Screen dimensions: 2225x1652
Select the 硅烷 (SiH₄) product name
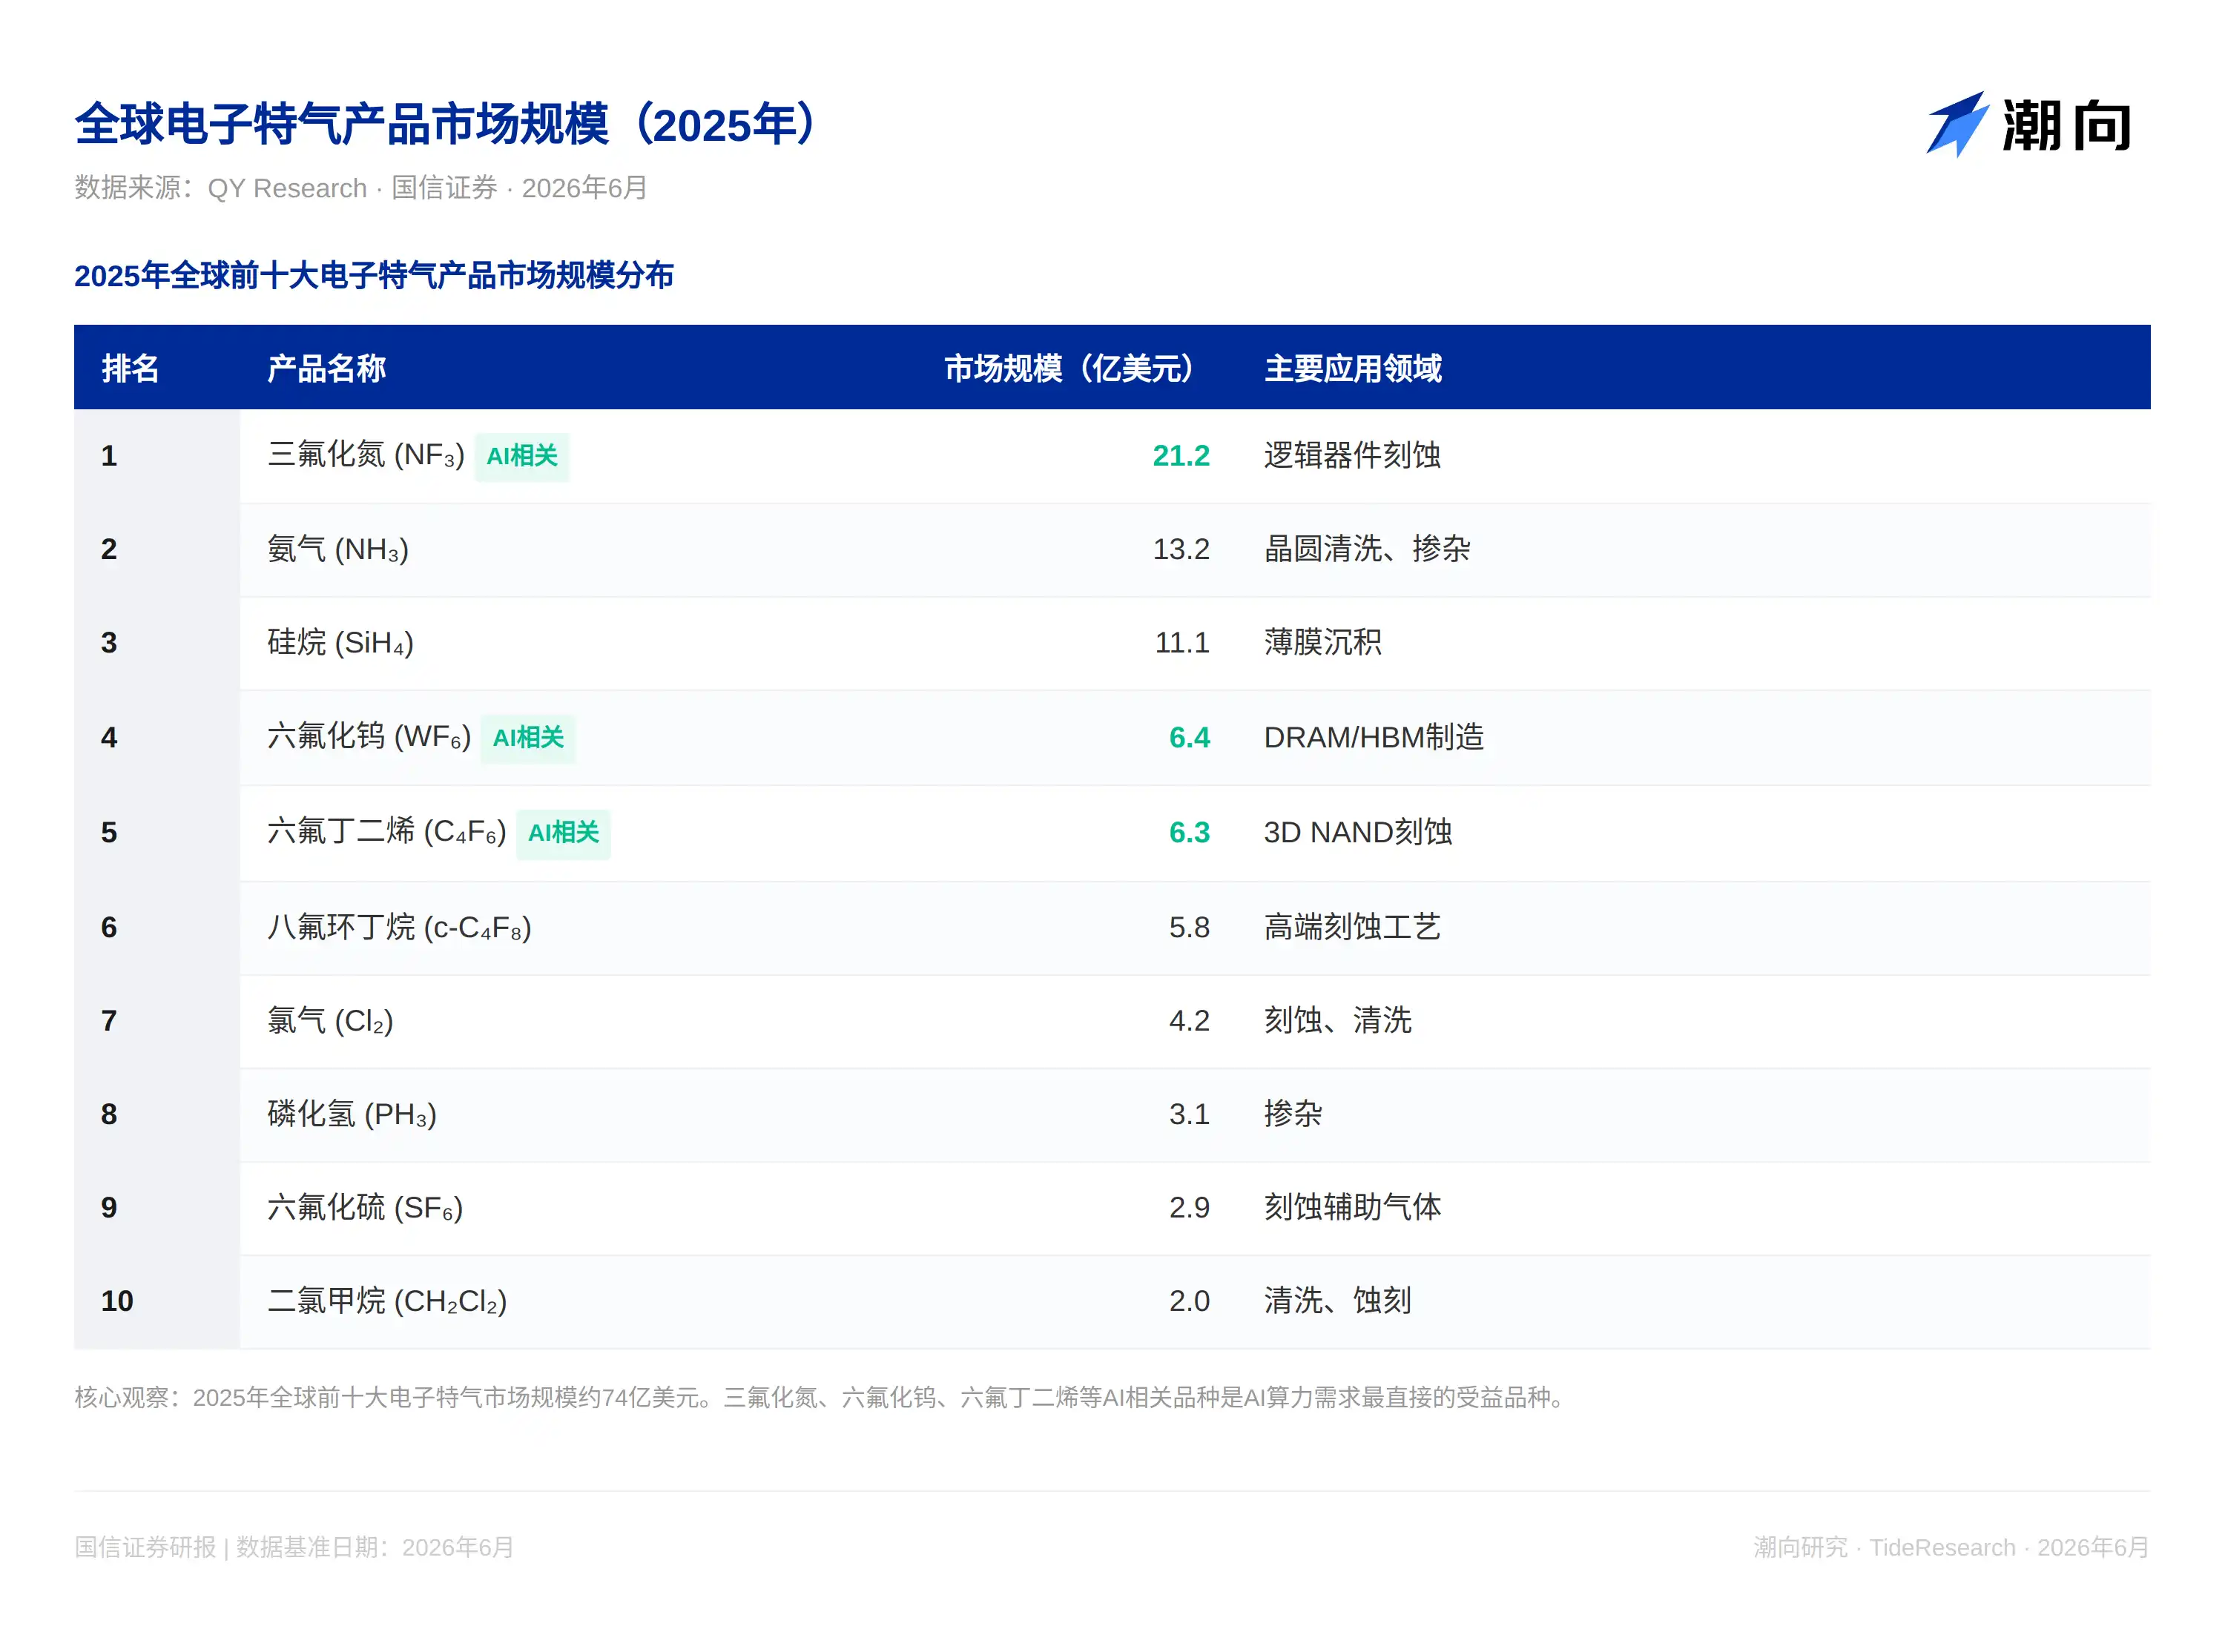[340, 643]
